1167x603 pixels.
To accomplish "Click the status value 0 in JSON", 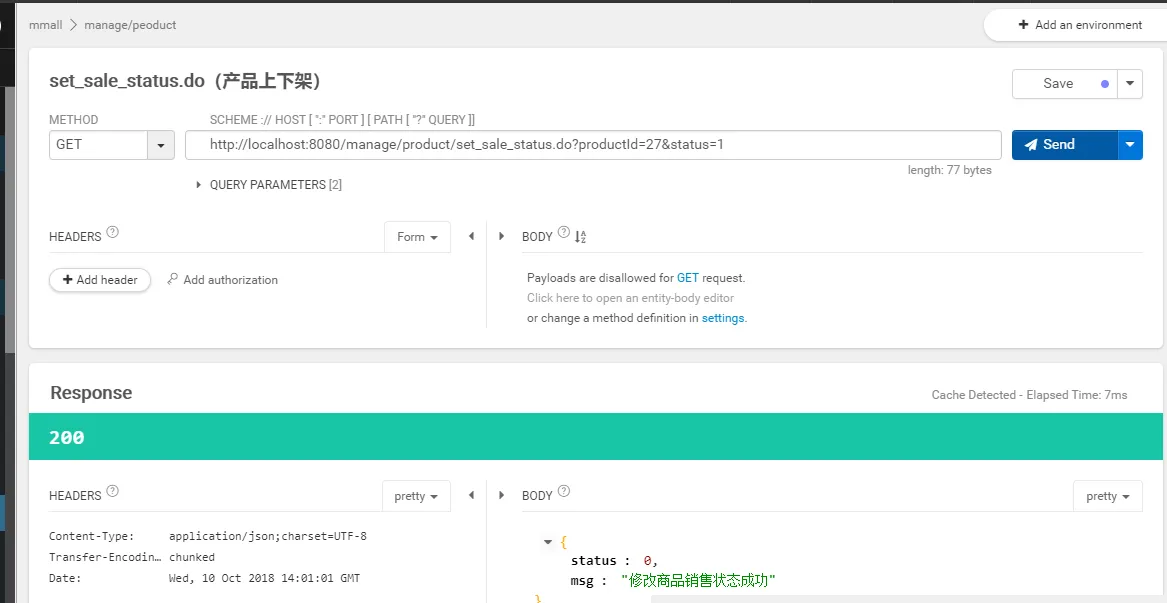I will [x=648, y=561].
